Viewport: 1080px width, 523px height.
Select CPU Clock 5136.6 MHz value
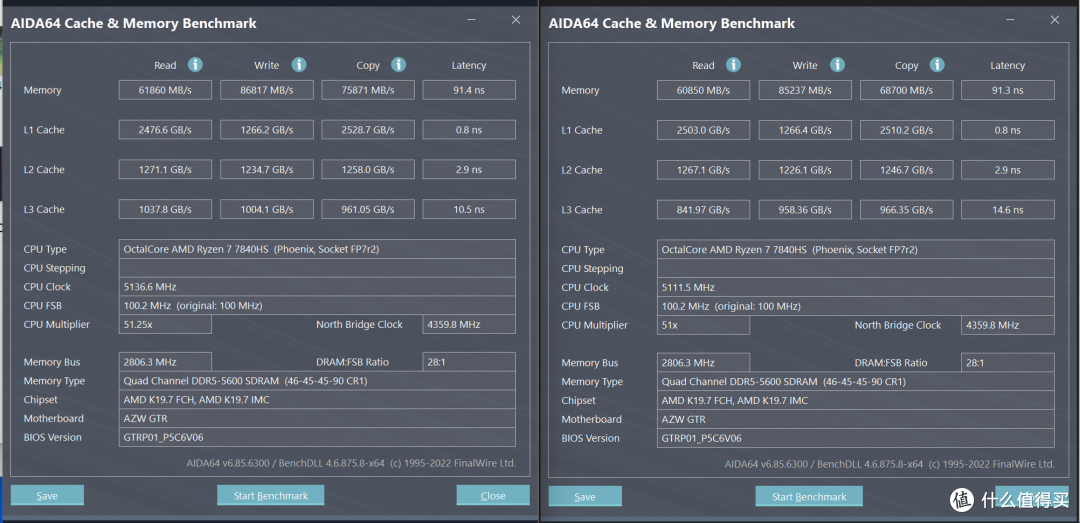(x=317, y=287)
